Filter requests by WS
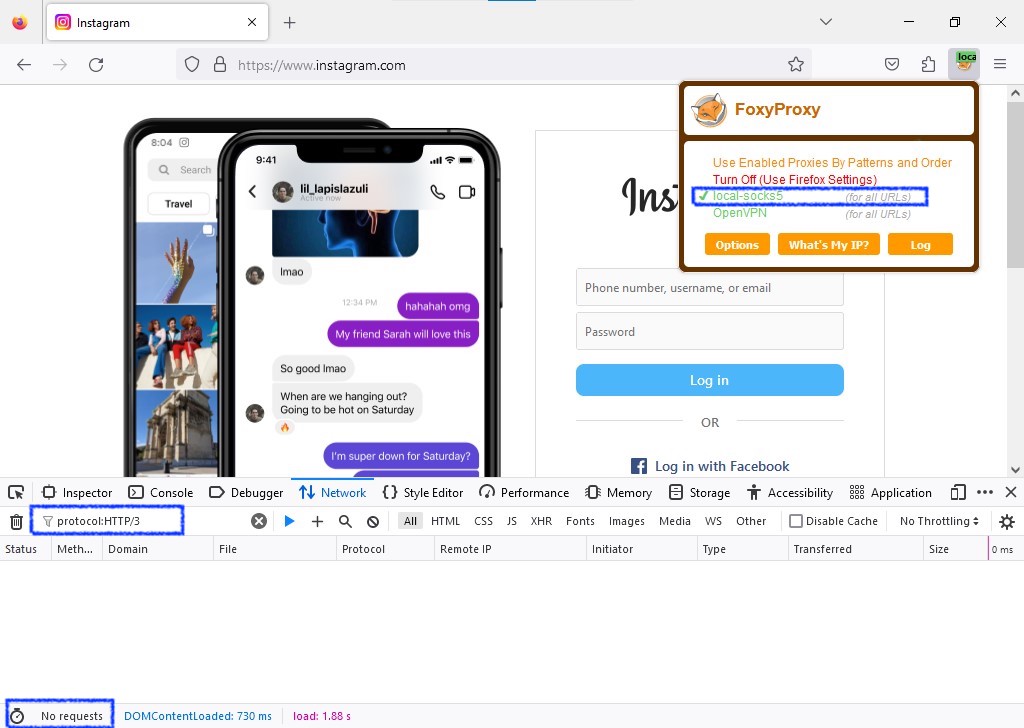Viewport: 1024px width, 728px height. point(713,521)
